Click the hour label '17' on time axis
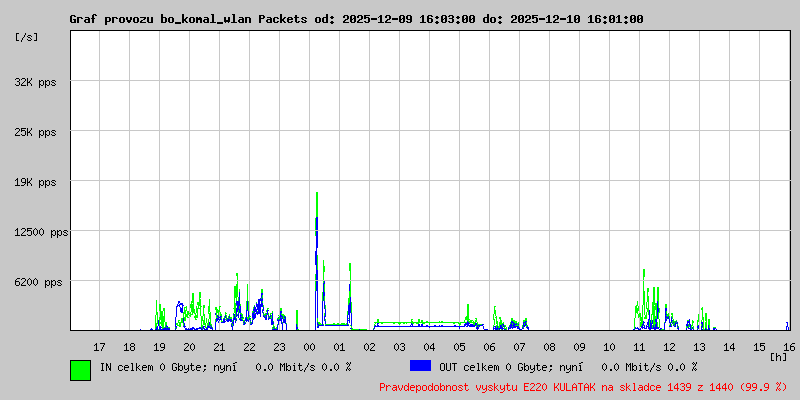Viewport: 800px width, 400px height. pyautogui.click(x=99, y=347)
